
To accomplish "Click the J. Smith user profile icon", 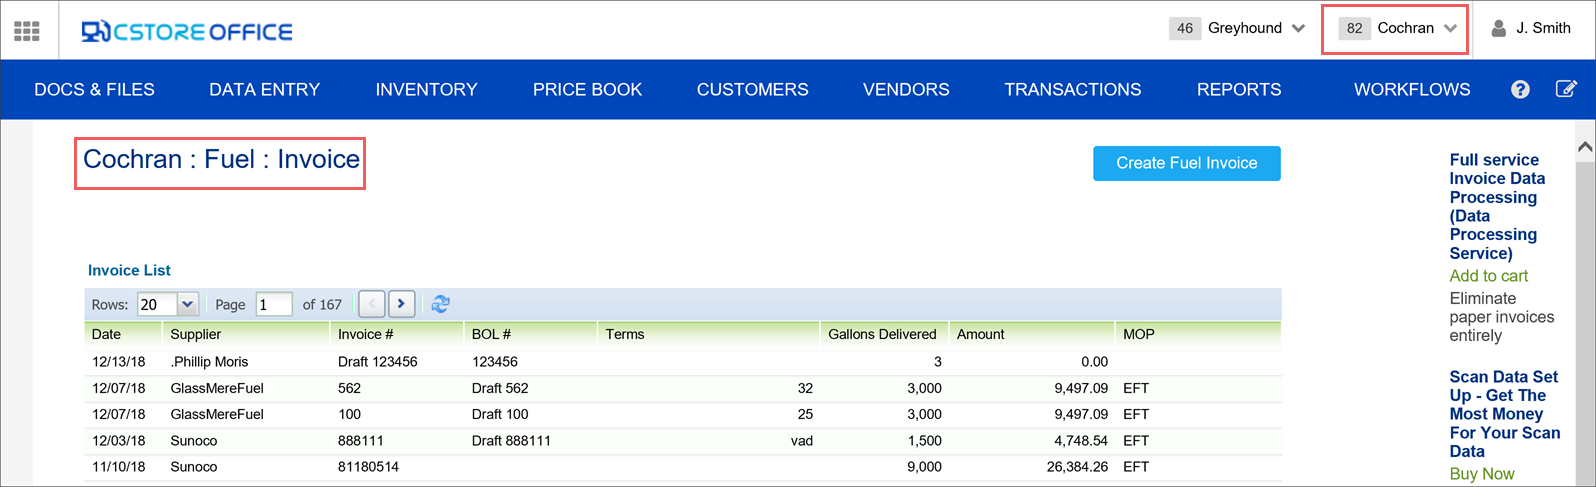I will [1499, 28].
